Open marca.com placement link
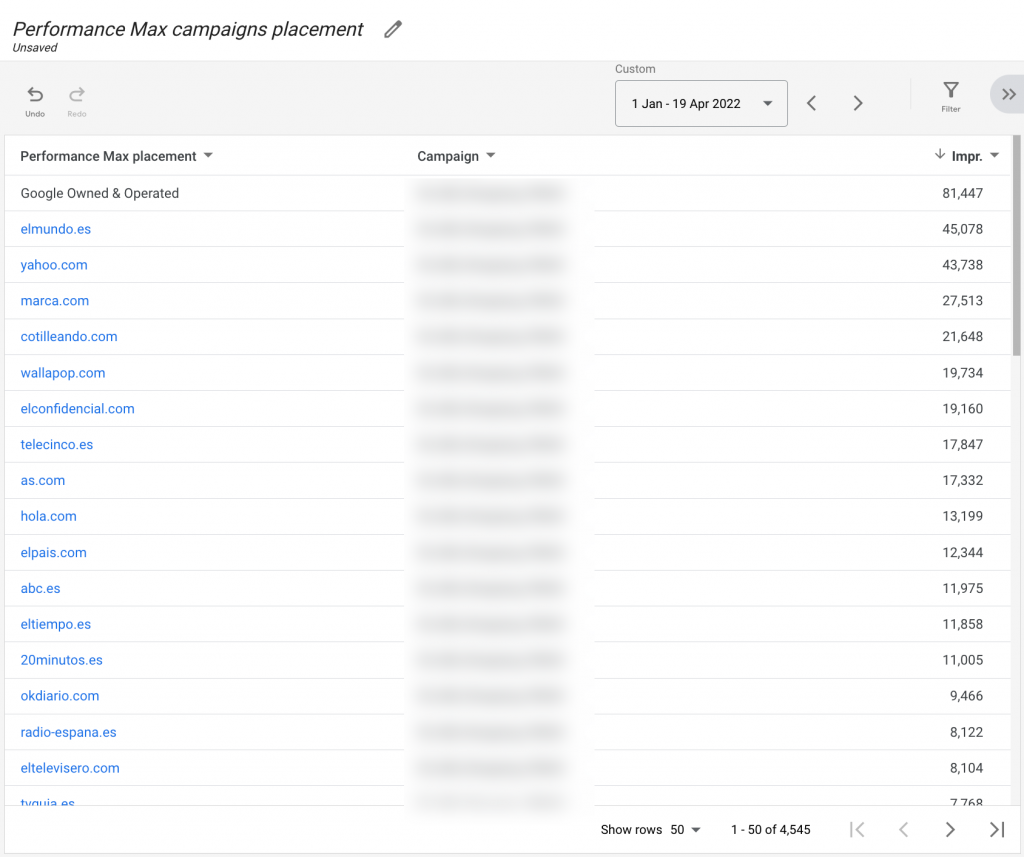This screenshot has width=1024, height=857. pos(54,301)
